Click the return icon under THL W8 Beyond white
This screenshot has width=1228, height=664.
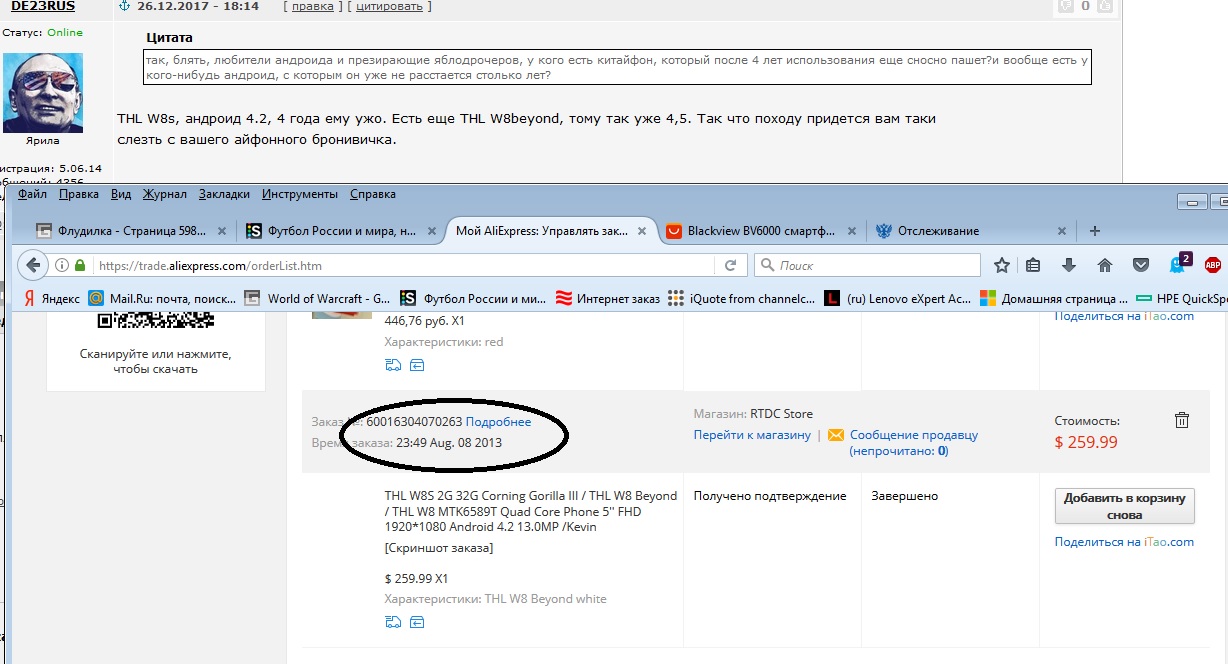pos(417,623)
